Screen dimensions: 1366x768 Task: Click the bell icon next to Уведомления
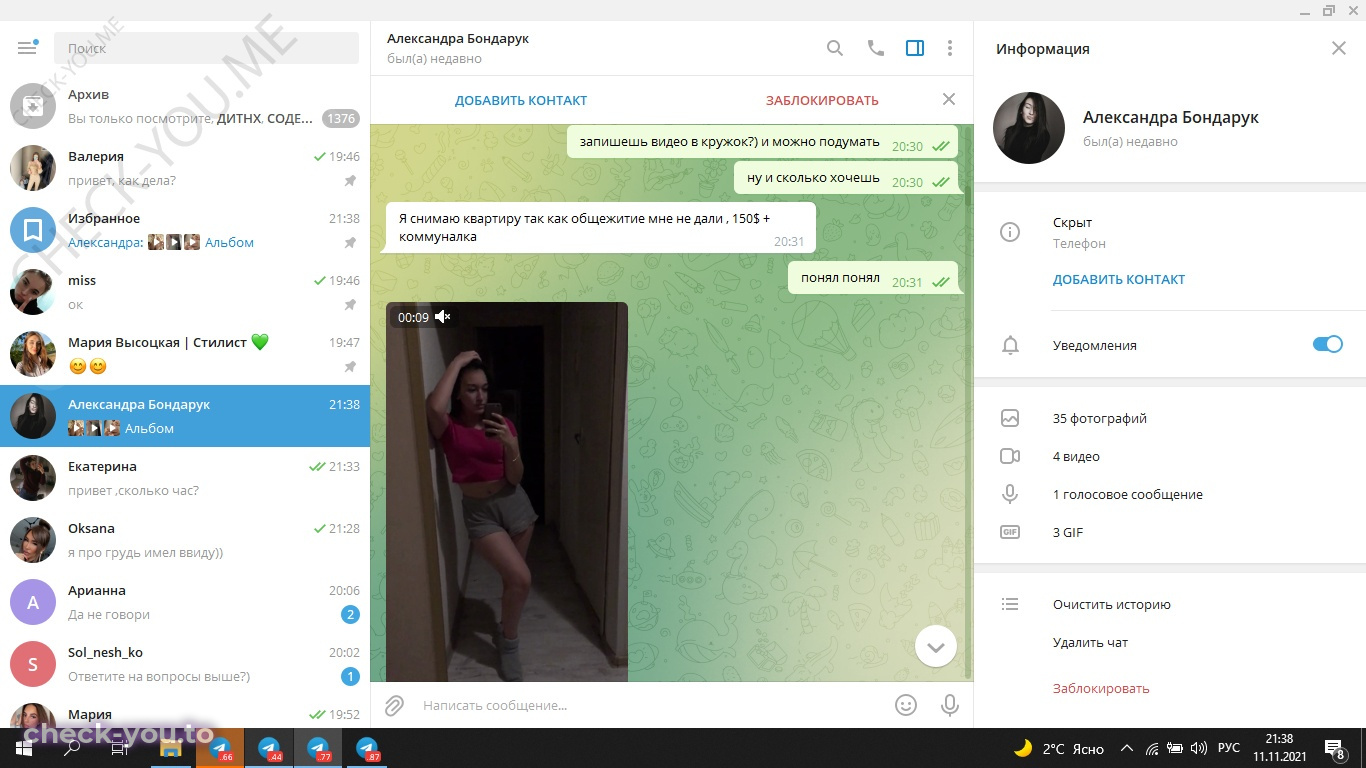[1011, 346]
